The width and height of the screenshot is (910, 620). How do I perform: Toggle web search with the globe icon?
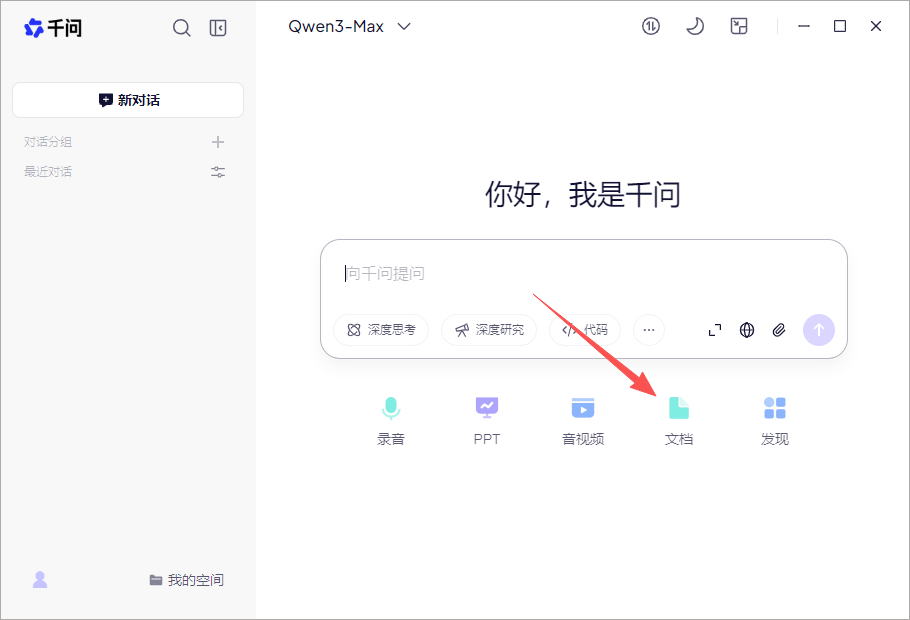(747, 330)
